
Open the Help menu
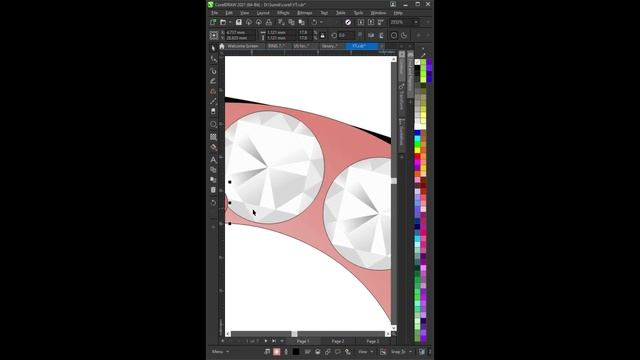point(398,13)
